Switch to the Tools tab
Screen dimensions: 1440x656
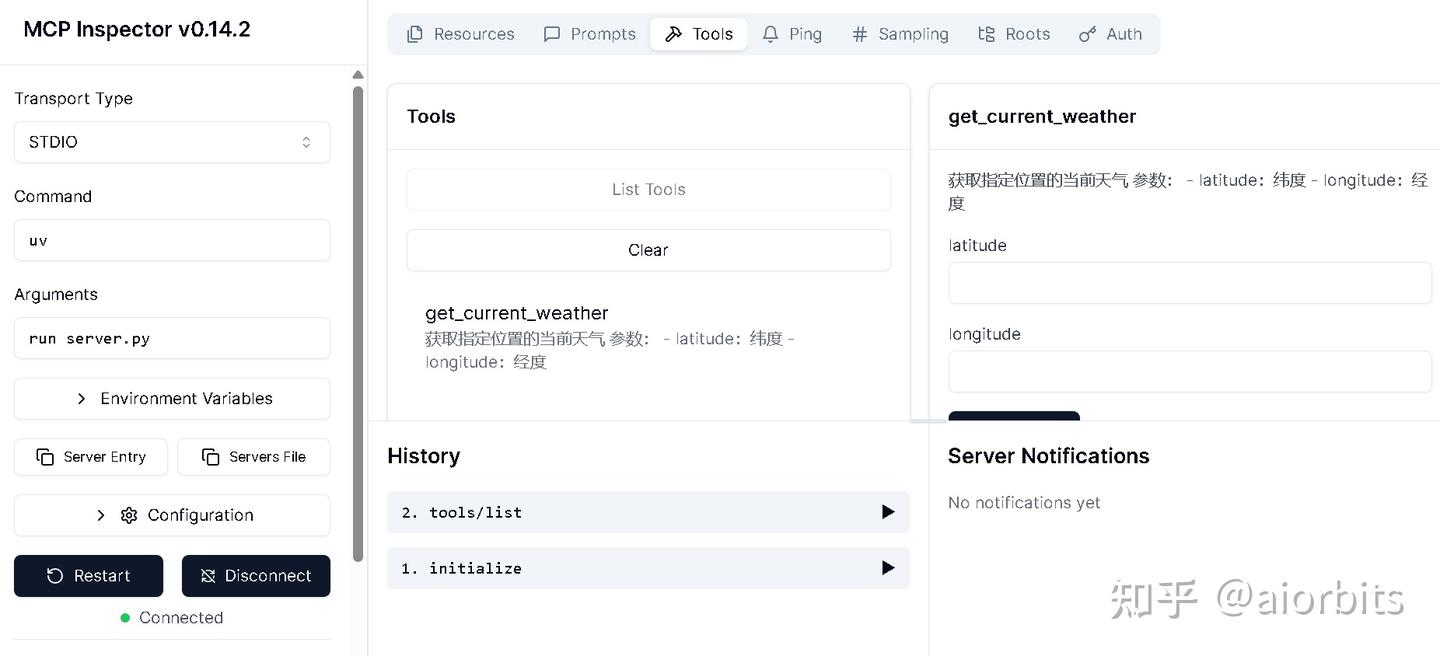pos(699,34)
